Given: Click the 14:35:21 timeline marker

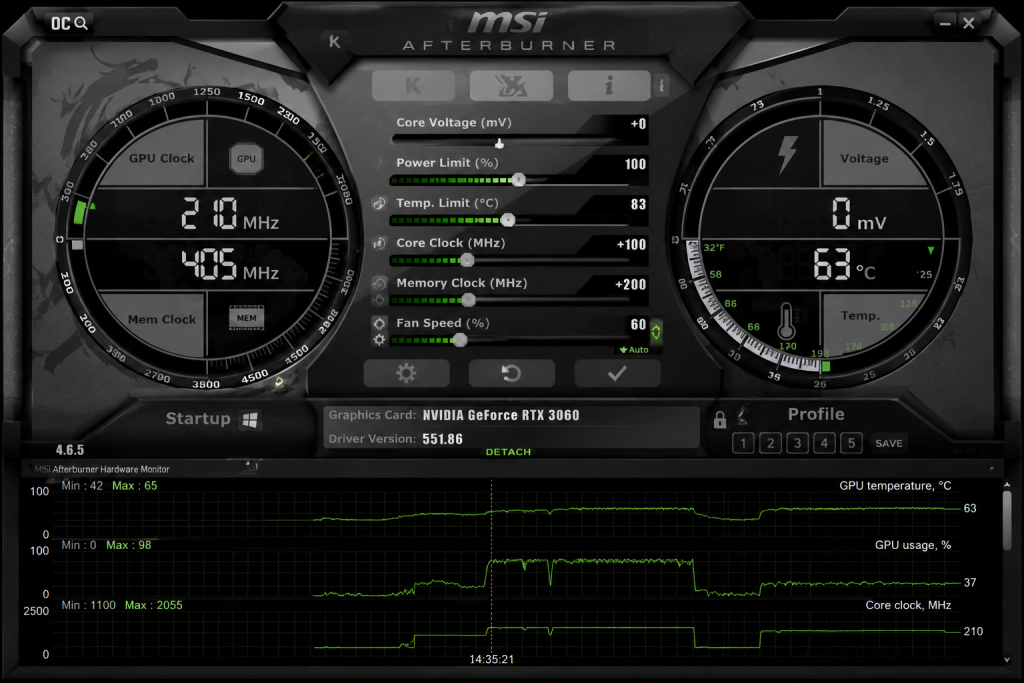Looking at the screenshot, I should [492, 659].
